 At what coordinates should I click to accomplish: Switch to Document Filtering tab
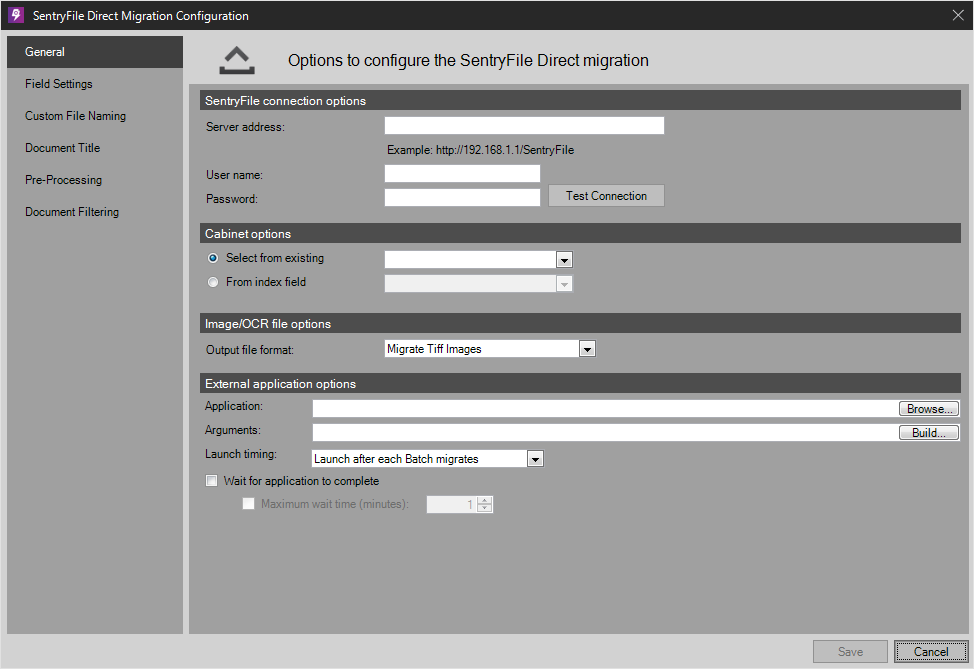(x=95, y=212)
